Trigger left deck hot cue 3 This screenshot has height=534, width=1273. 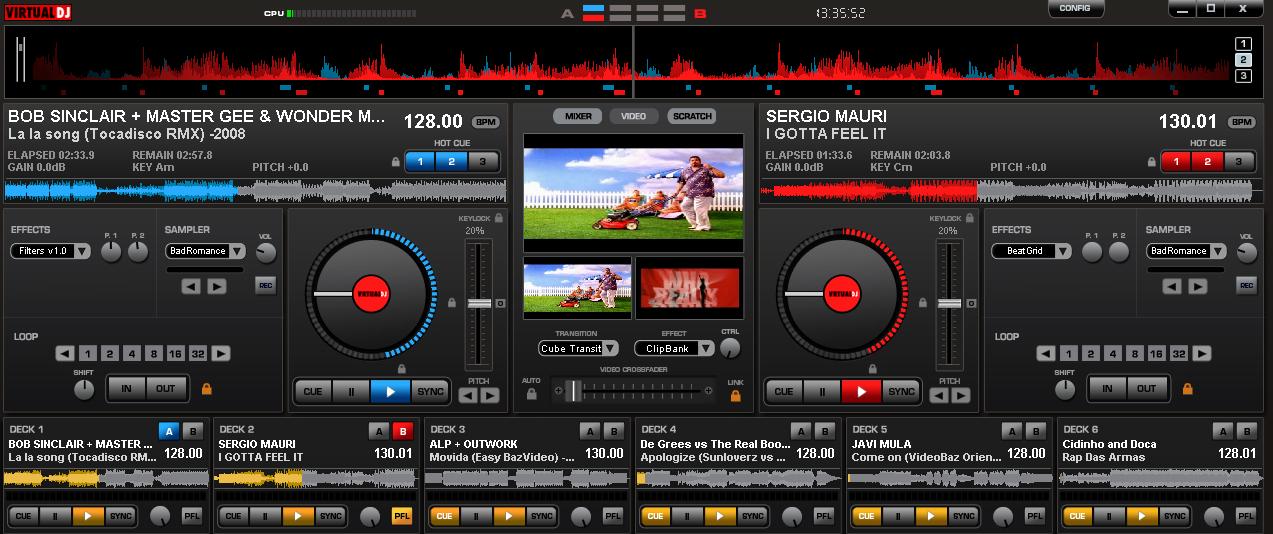coord(483,161)
